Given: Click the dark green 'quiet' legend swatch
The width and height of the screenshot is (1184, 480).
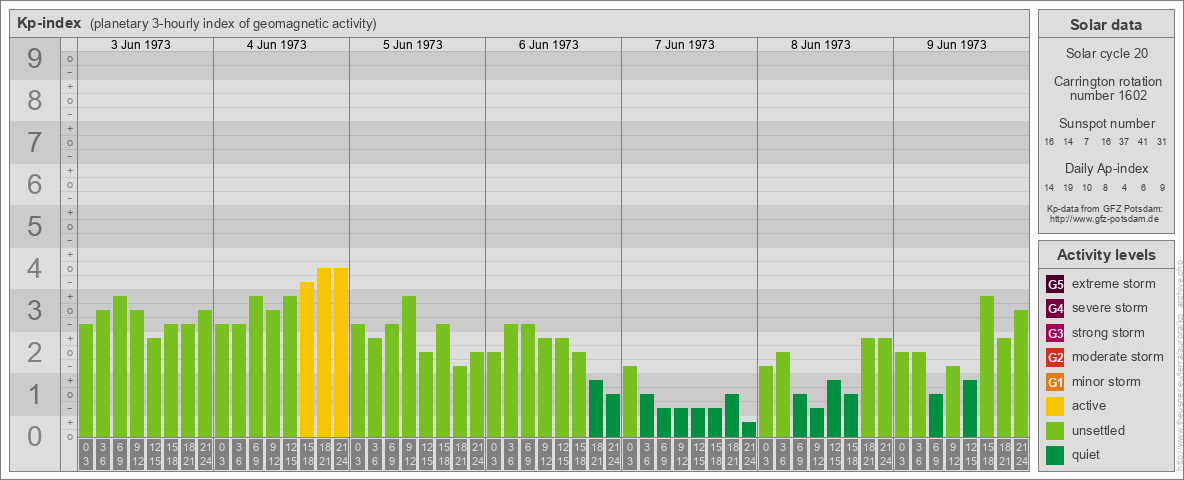Looking at the screenshot, I should click(1055, 455).
